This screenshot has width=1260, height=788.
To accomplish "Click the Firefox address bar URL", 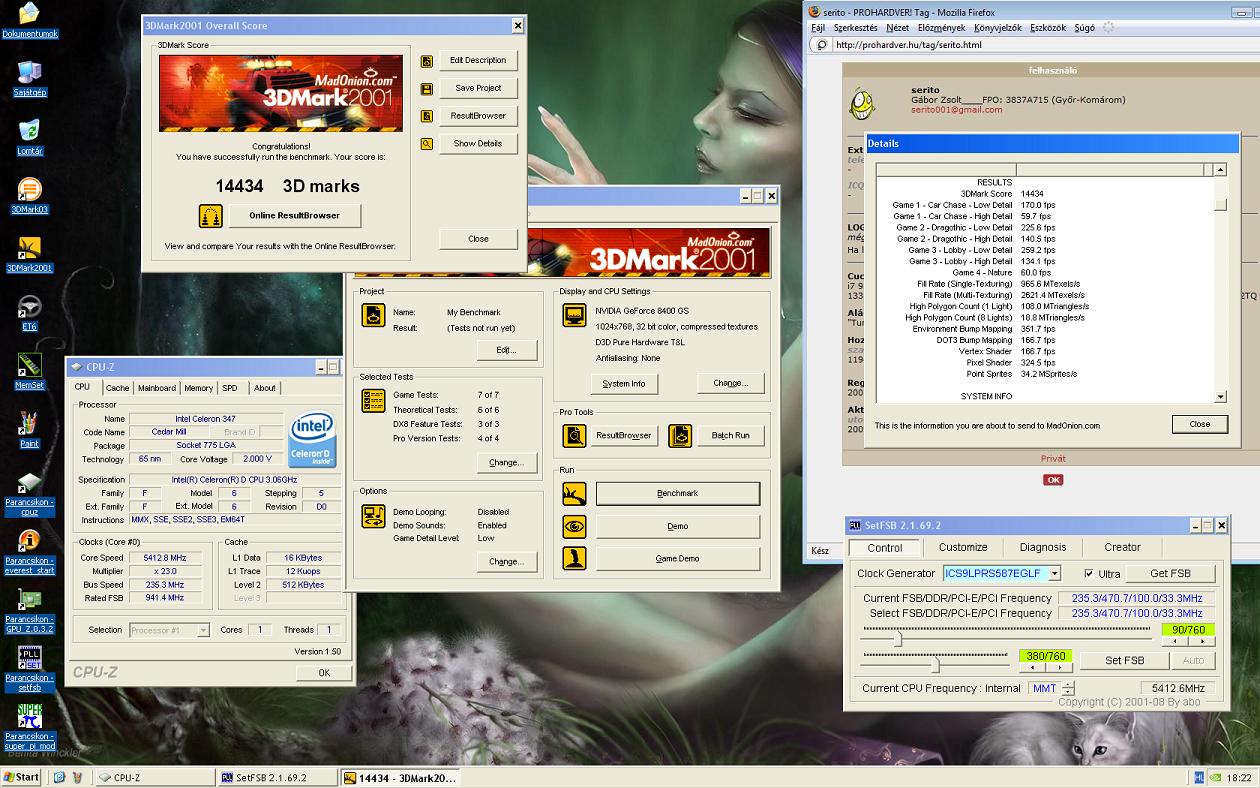I will (x=908, y=45).
